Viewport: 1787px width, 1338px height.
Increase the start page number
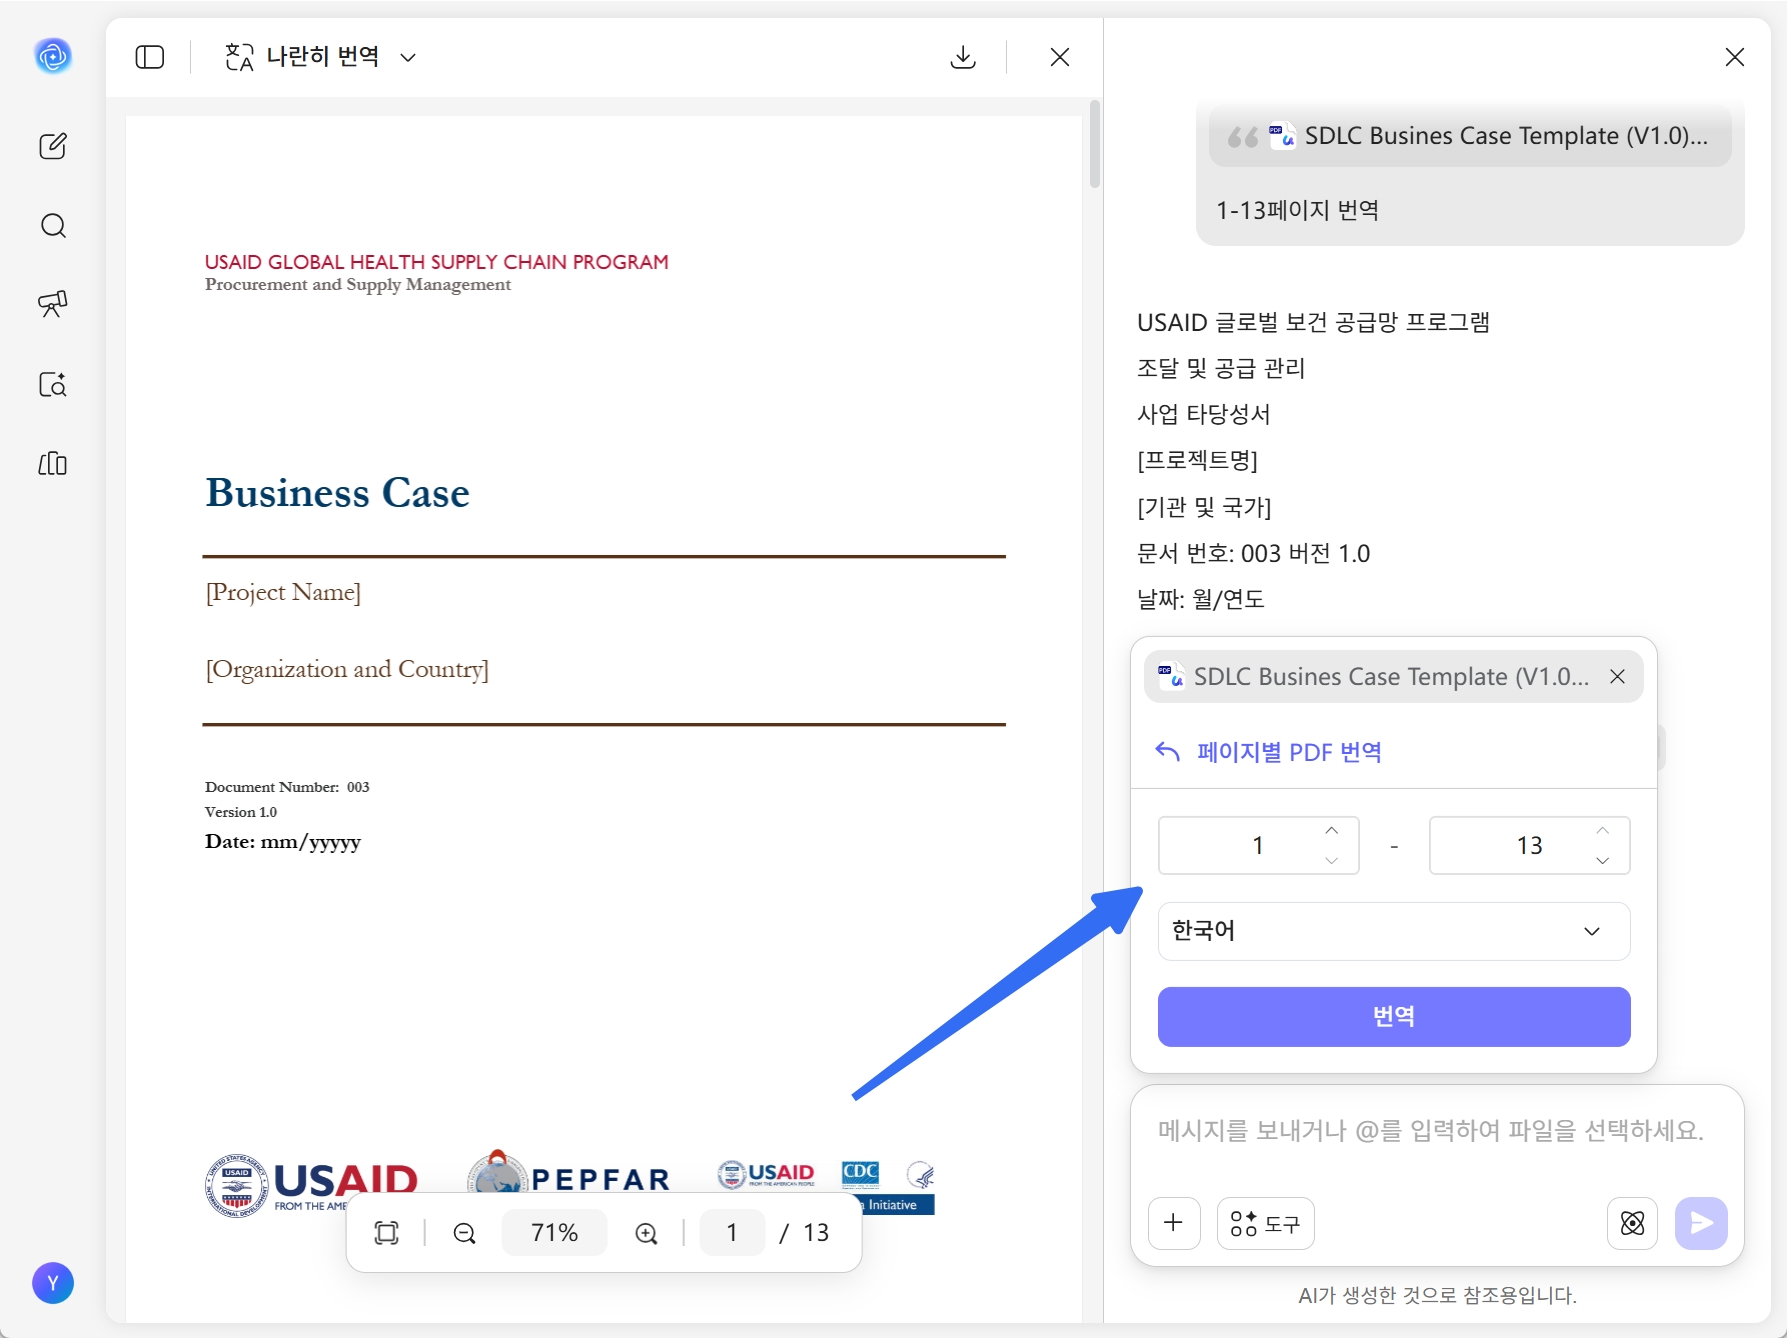pyautogui.click(x=1331, y=831)
